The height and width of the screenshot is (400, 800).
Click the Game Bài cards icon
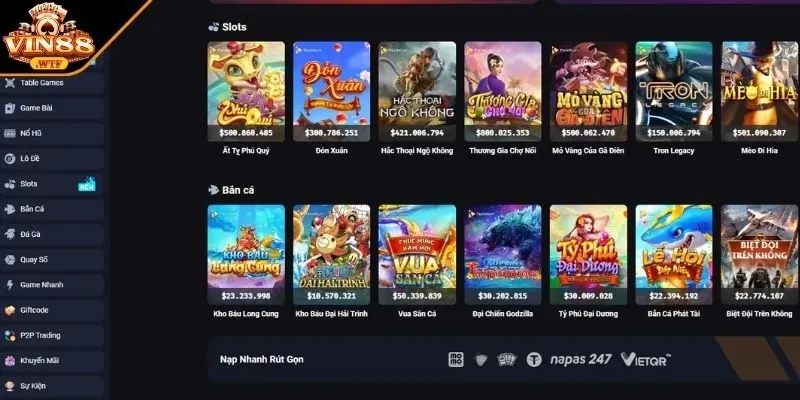click(10, 108)
